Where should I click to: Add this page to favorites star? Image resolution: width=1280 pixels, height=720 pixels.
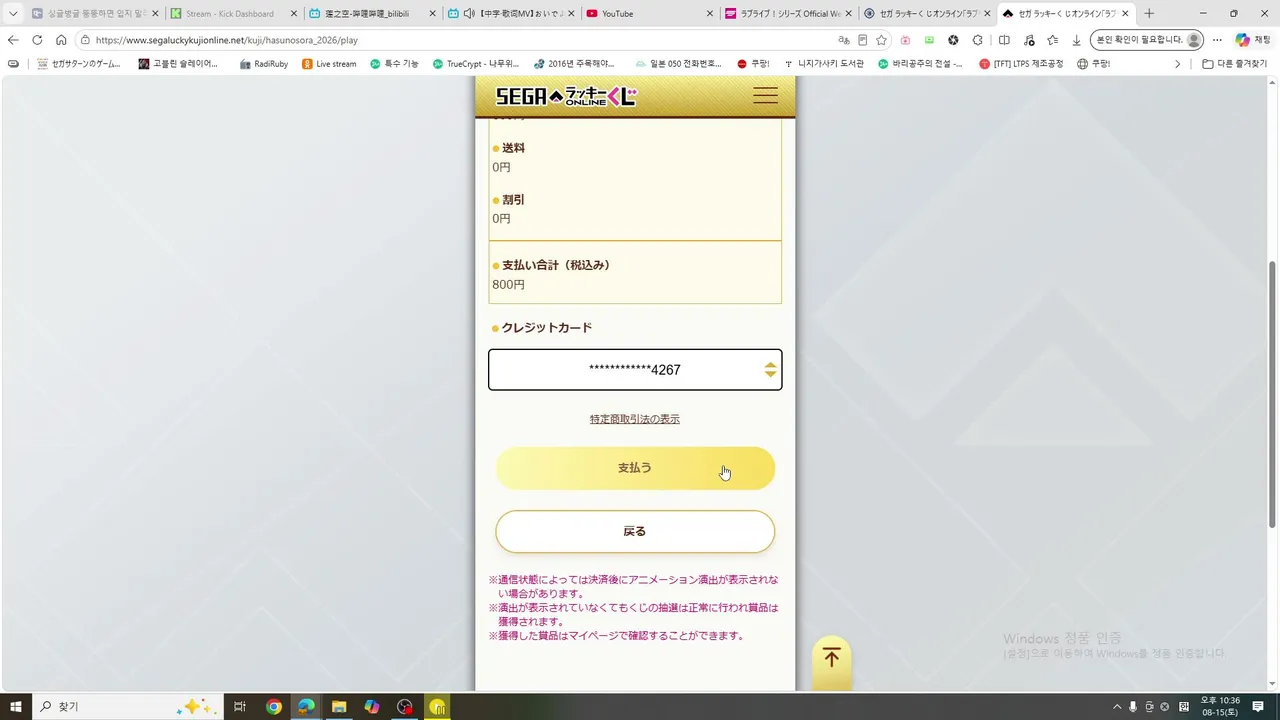881,40
